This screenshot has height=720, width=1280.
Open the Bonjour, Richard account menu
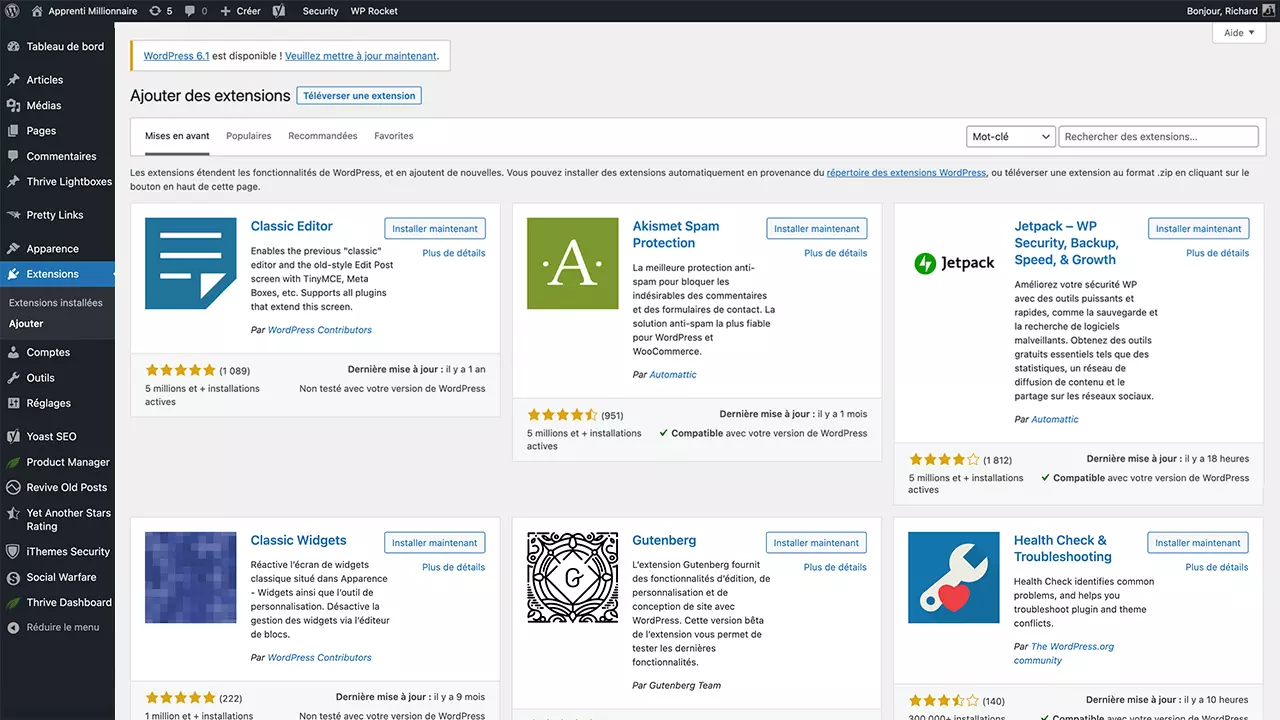[1229, 11]
